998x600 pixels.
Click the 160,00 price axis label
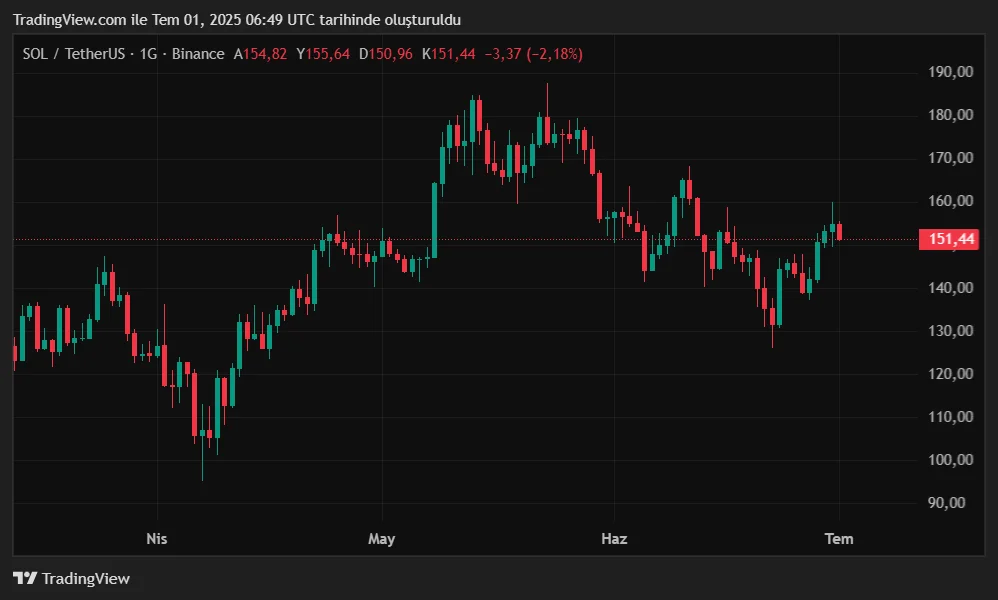[x=951, y=201]
